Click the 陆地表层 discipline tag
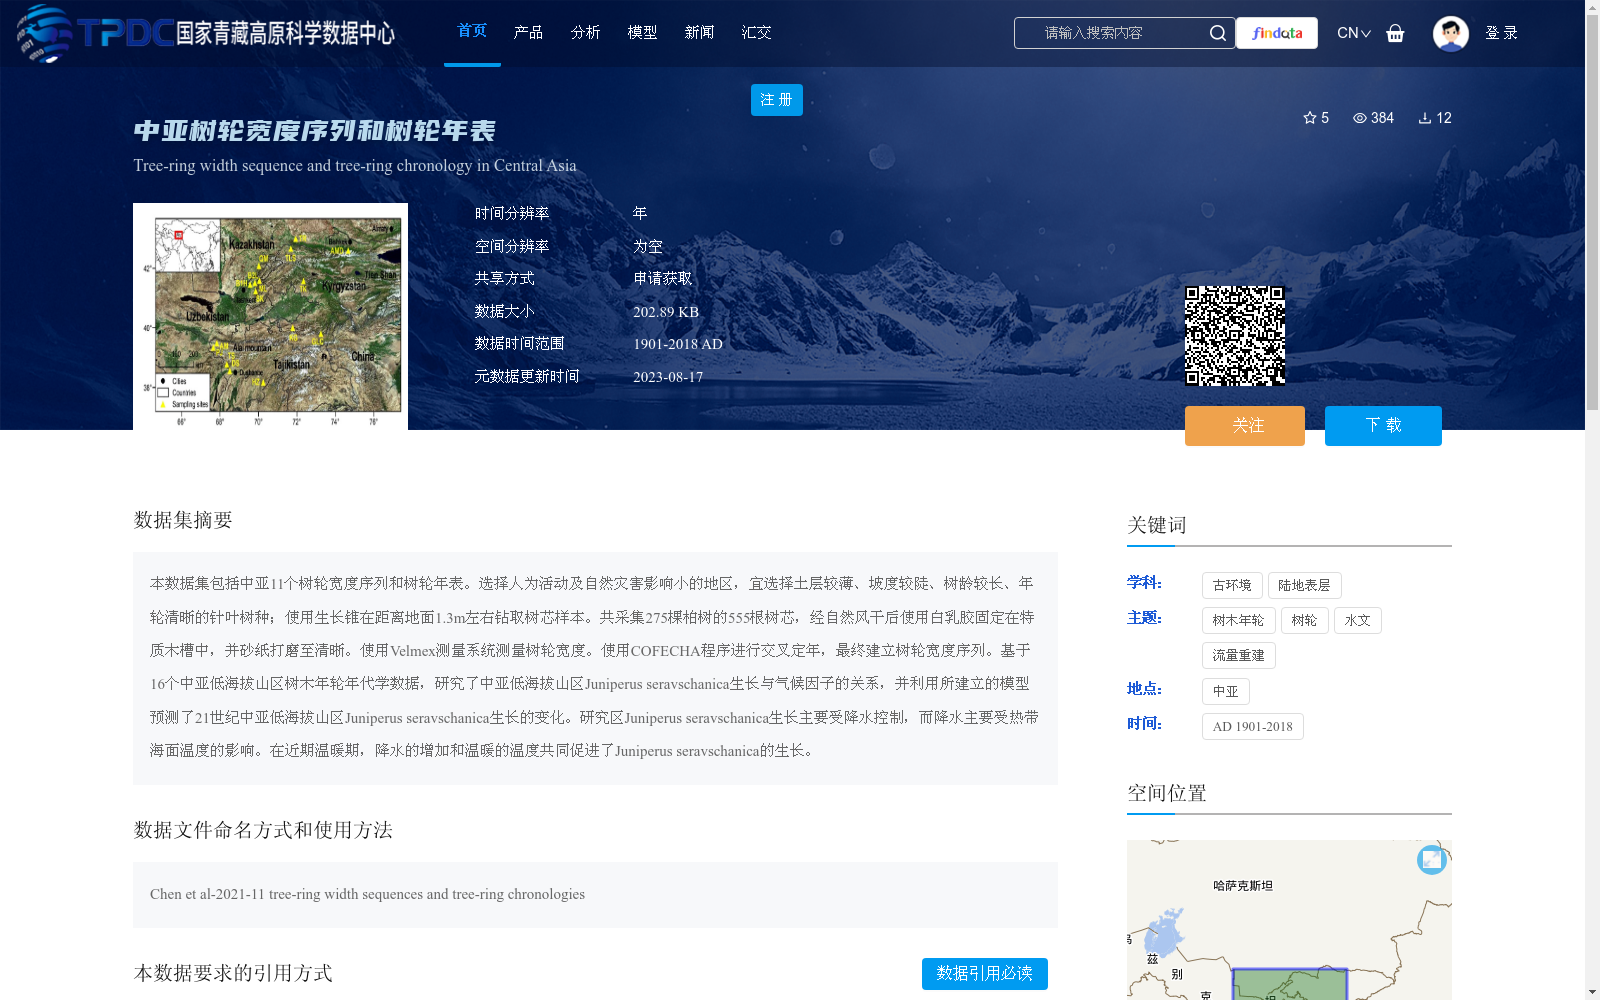The width and height of the screenshot is (1600, 1000). [1304, 586]
